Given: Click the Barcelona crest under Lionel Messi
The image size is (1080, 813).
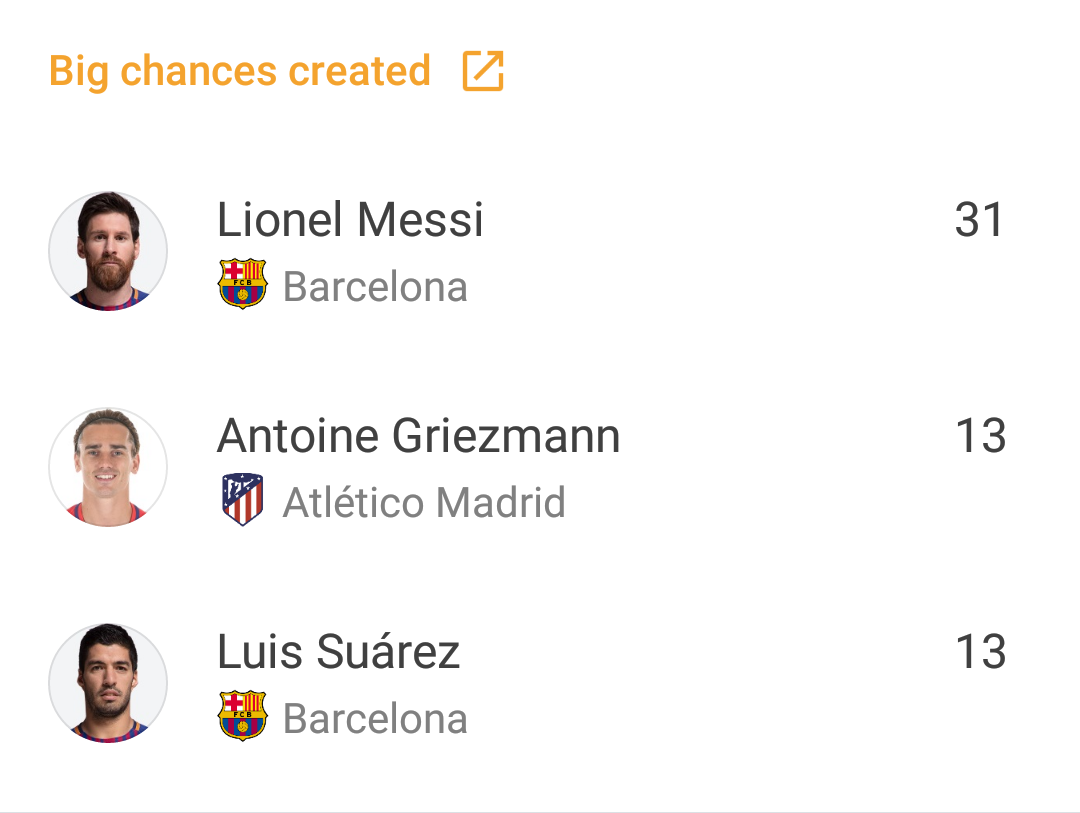Looking at the screenshot, I should 242,283.
